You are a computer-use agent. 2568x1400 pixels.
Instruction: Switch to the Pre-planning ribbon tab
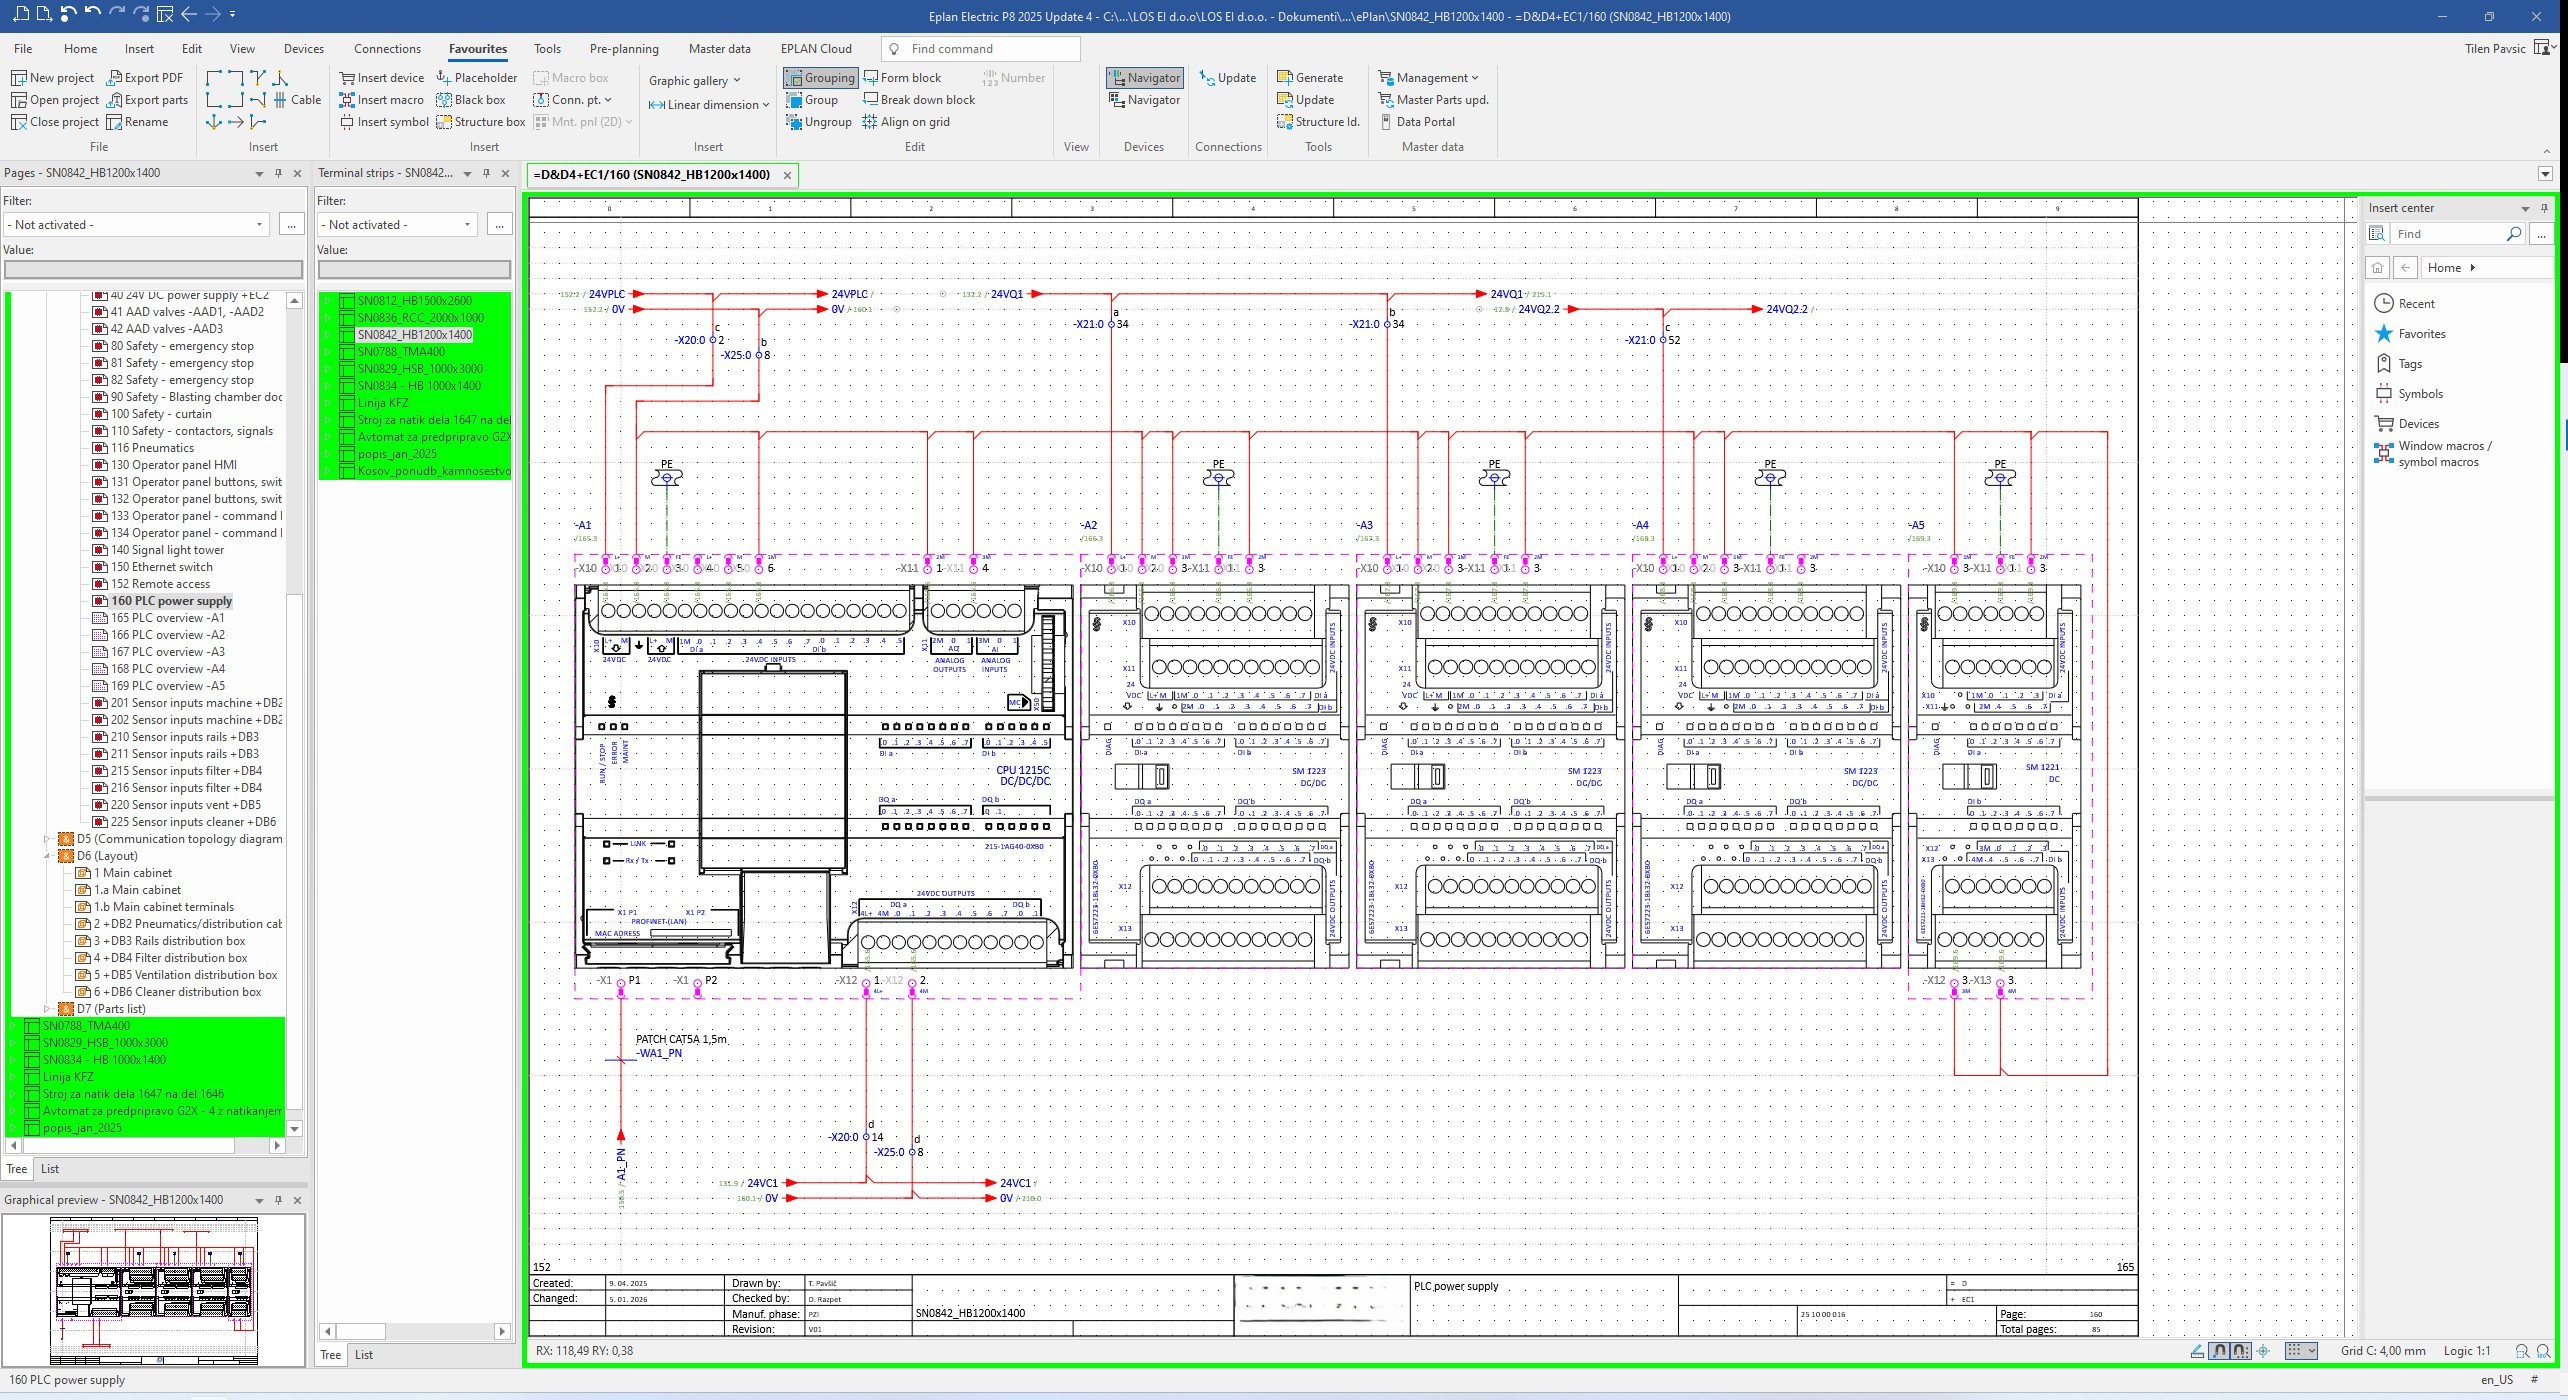coord(624,48)
